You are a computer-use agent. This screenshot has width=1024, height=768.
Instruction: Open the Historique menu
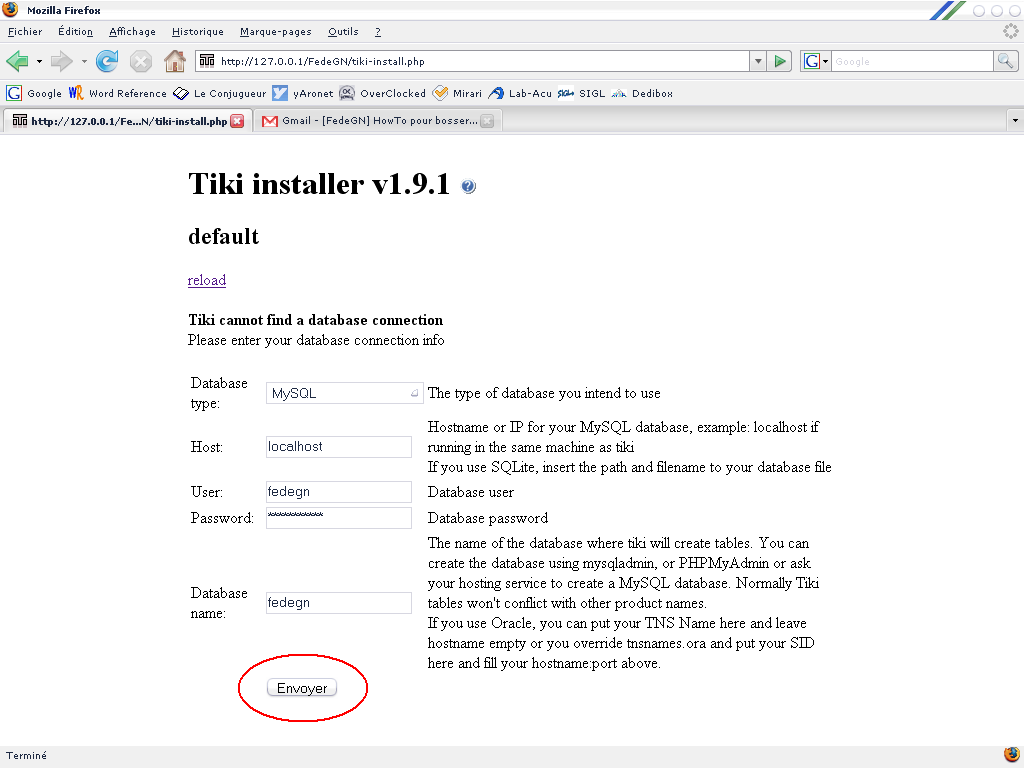point(197,32)
